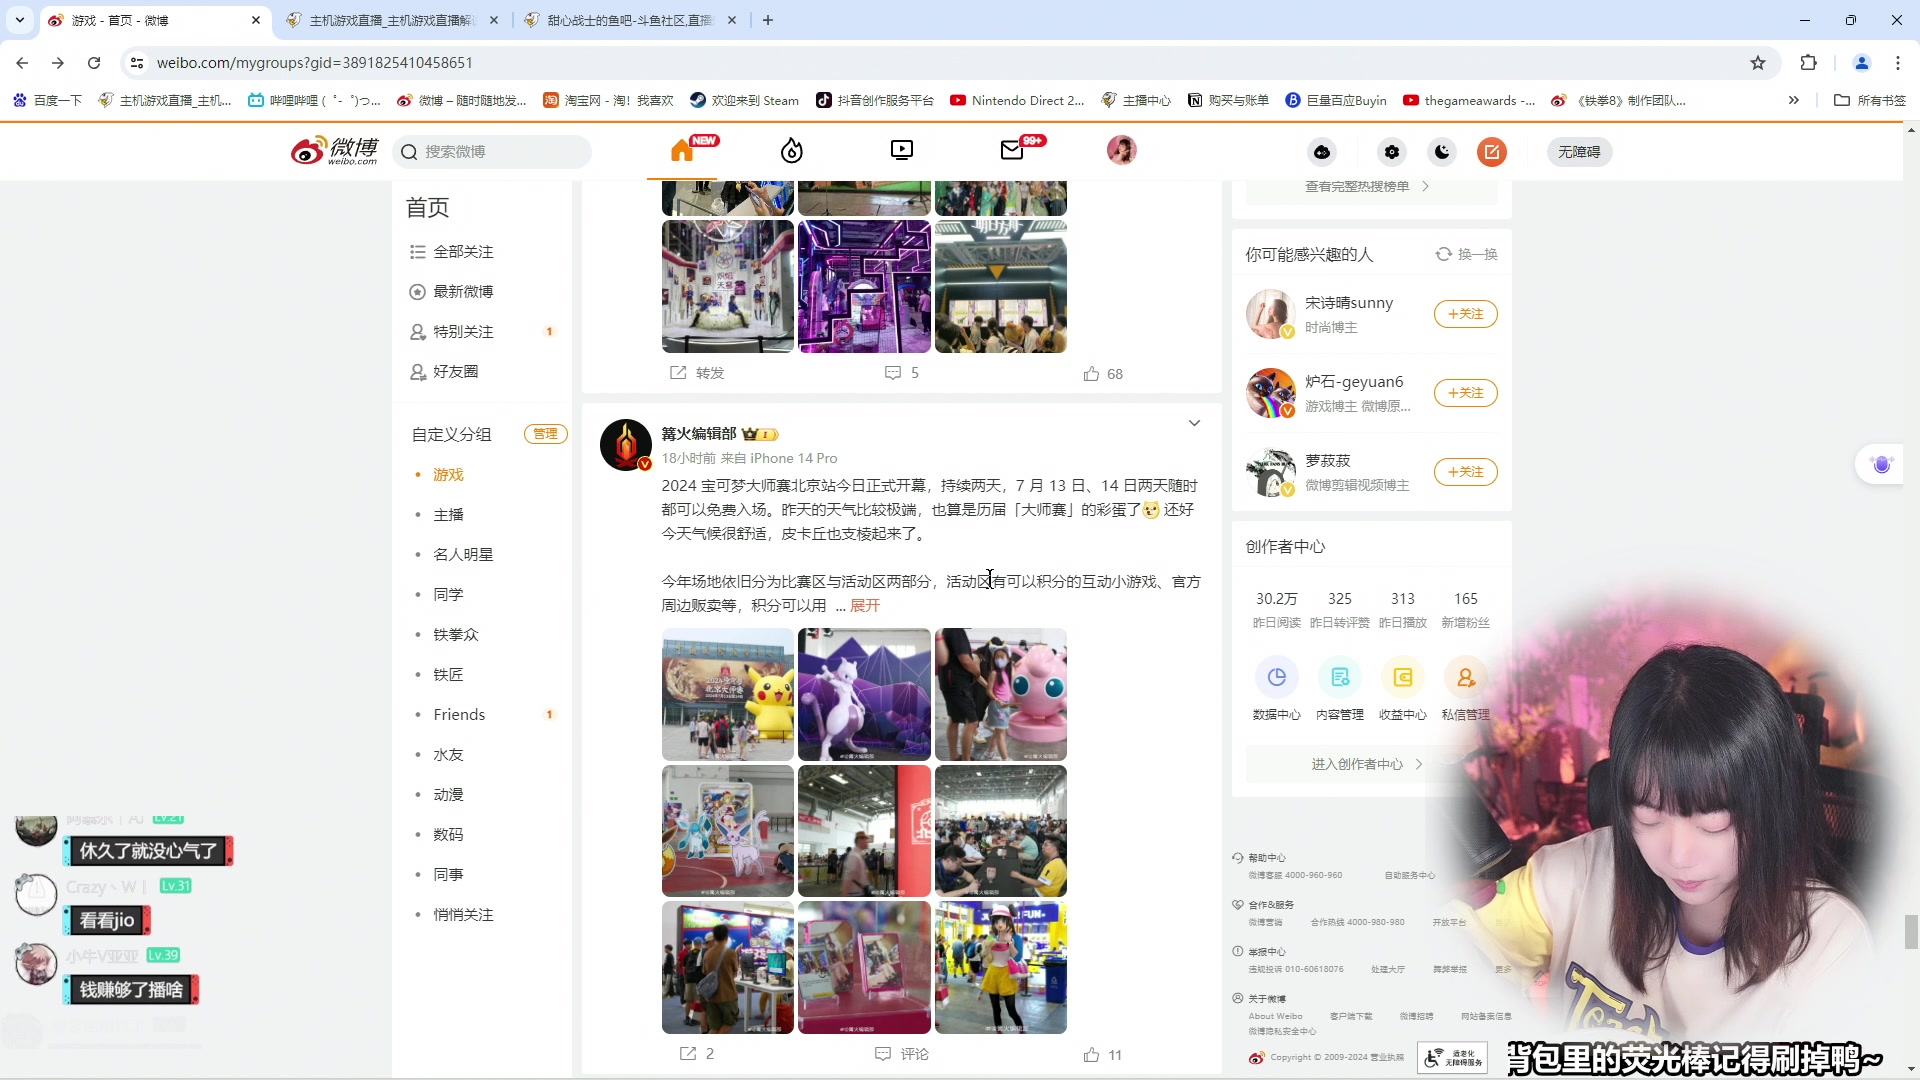
Task: Click the 搜索微博 search field
Action: click(492, 151)
